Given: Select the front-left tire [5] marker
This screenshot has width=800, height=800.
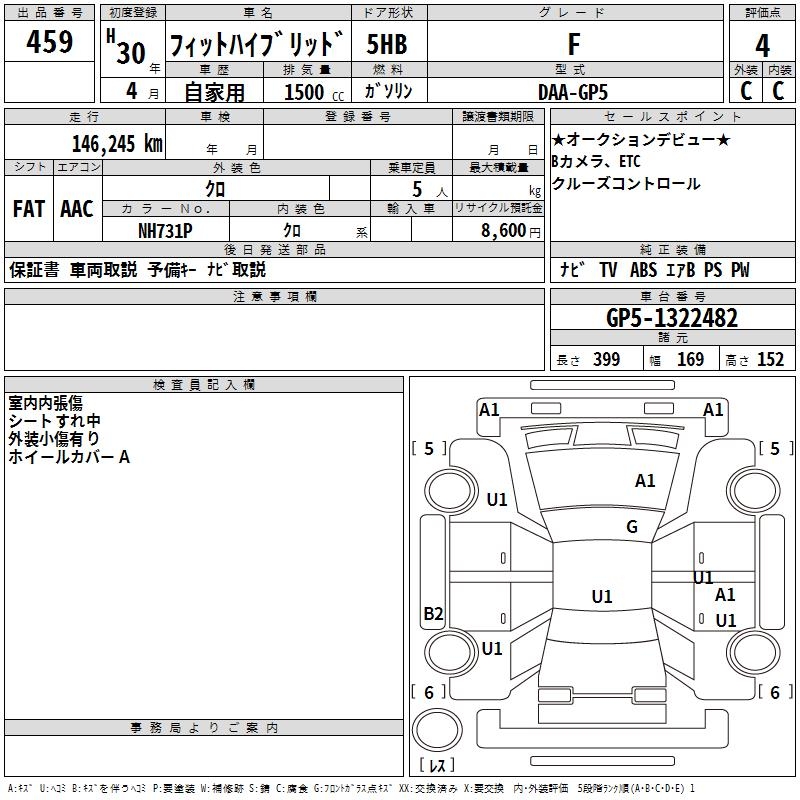Looking at the screenshot, I should click(429, 449).
